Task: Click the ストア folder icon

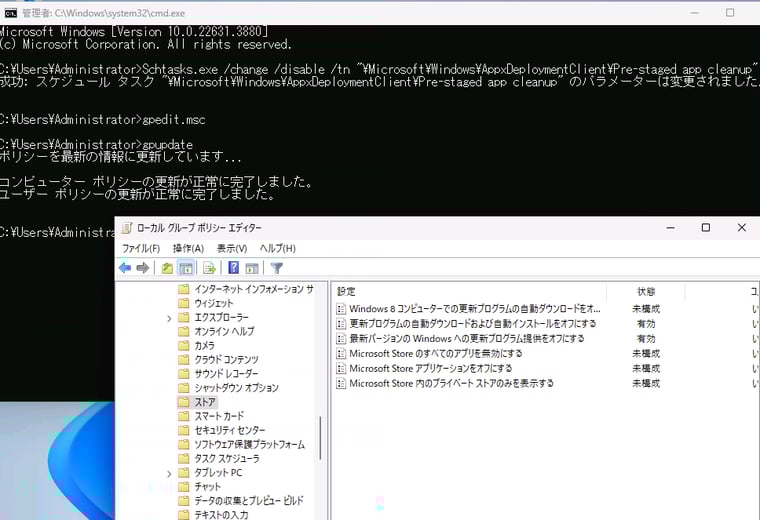Action: pyautogui.click(x=184, y=402)
